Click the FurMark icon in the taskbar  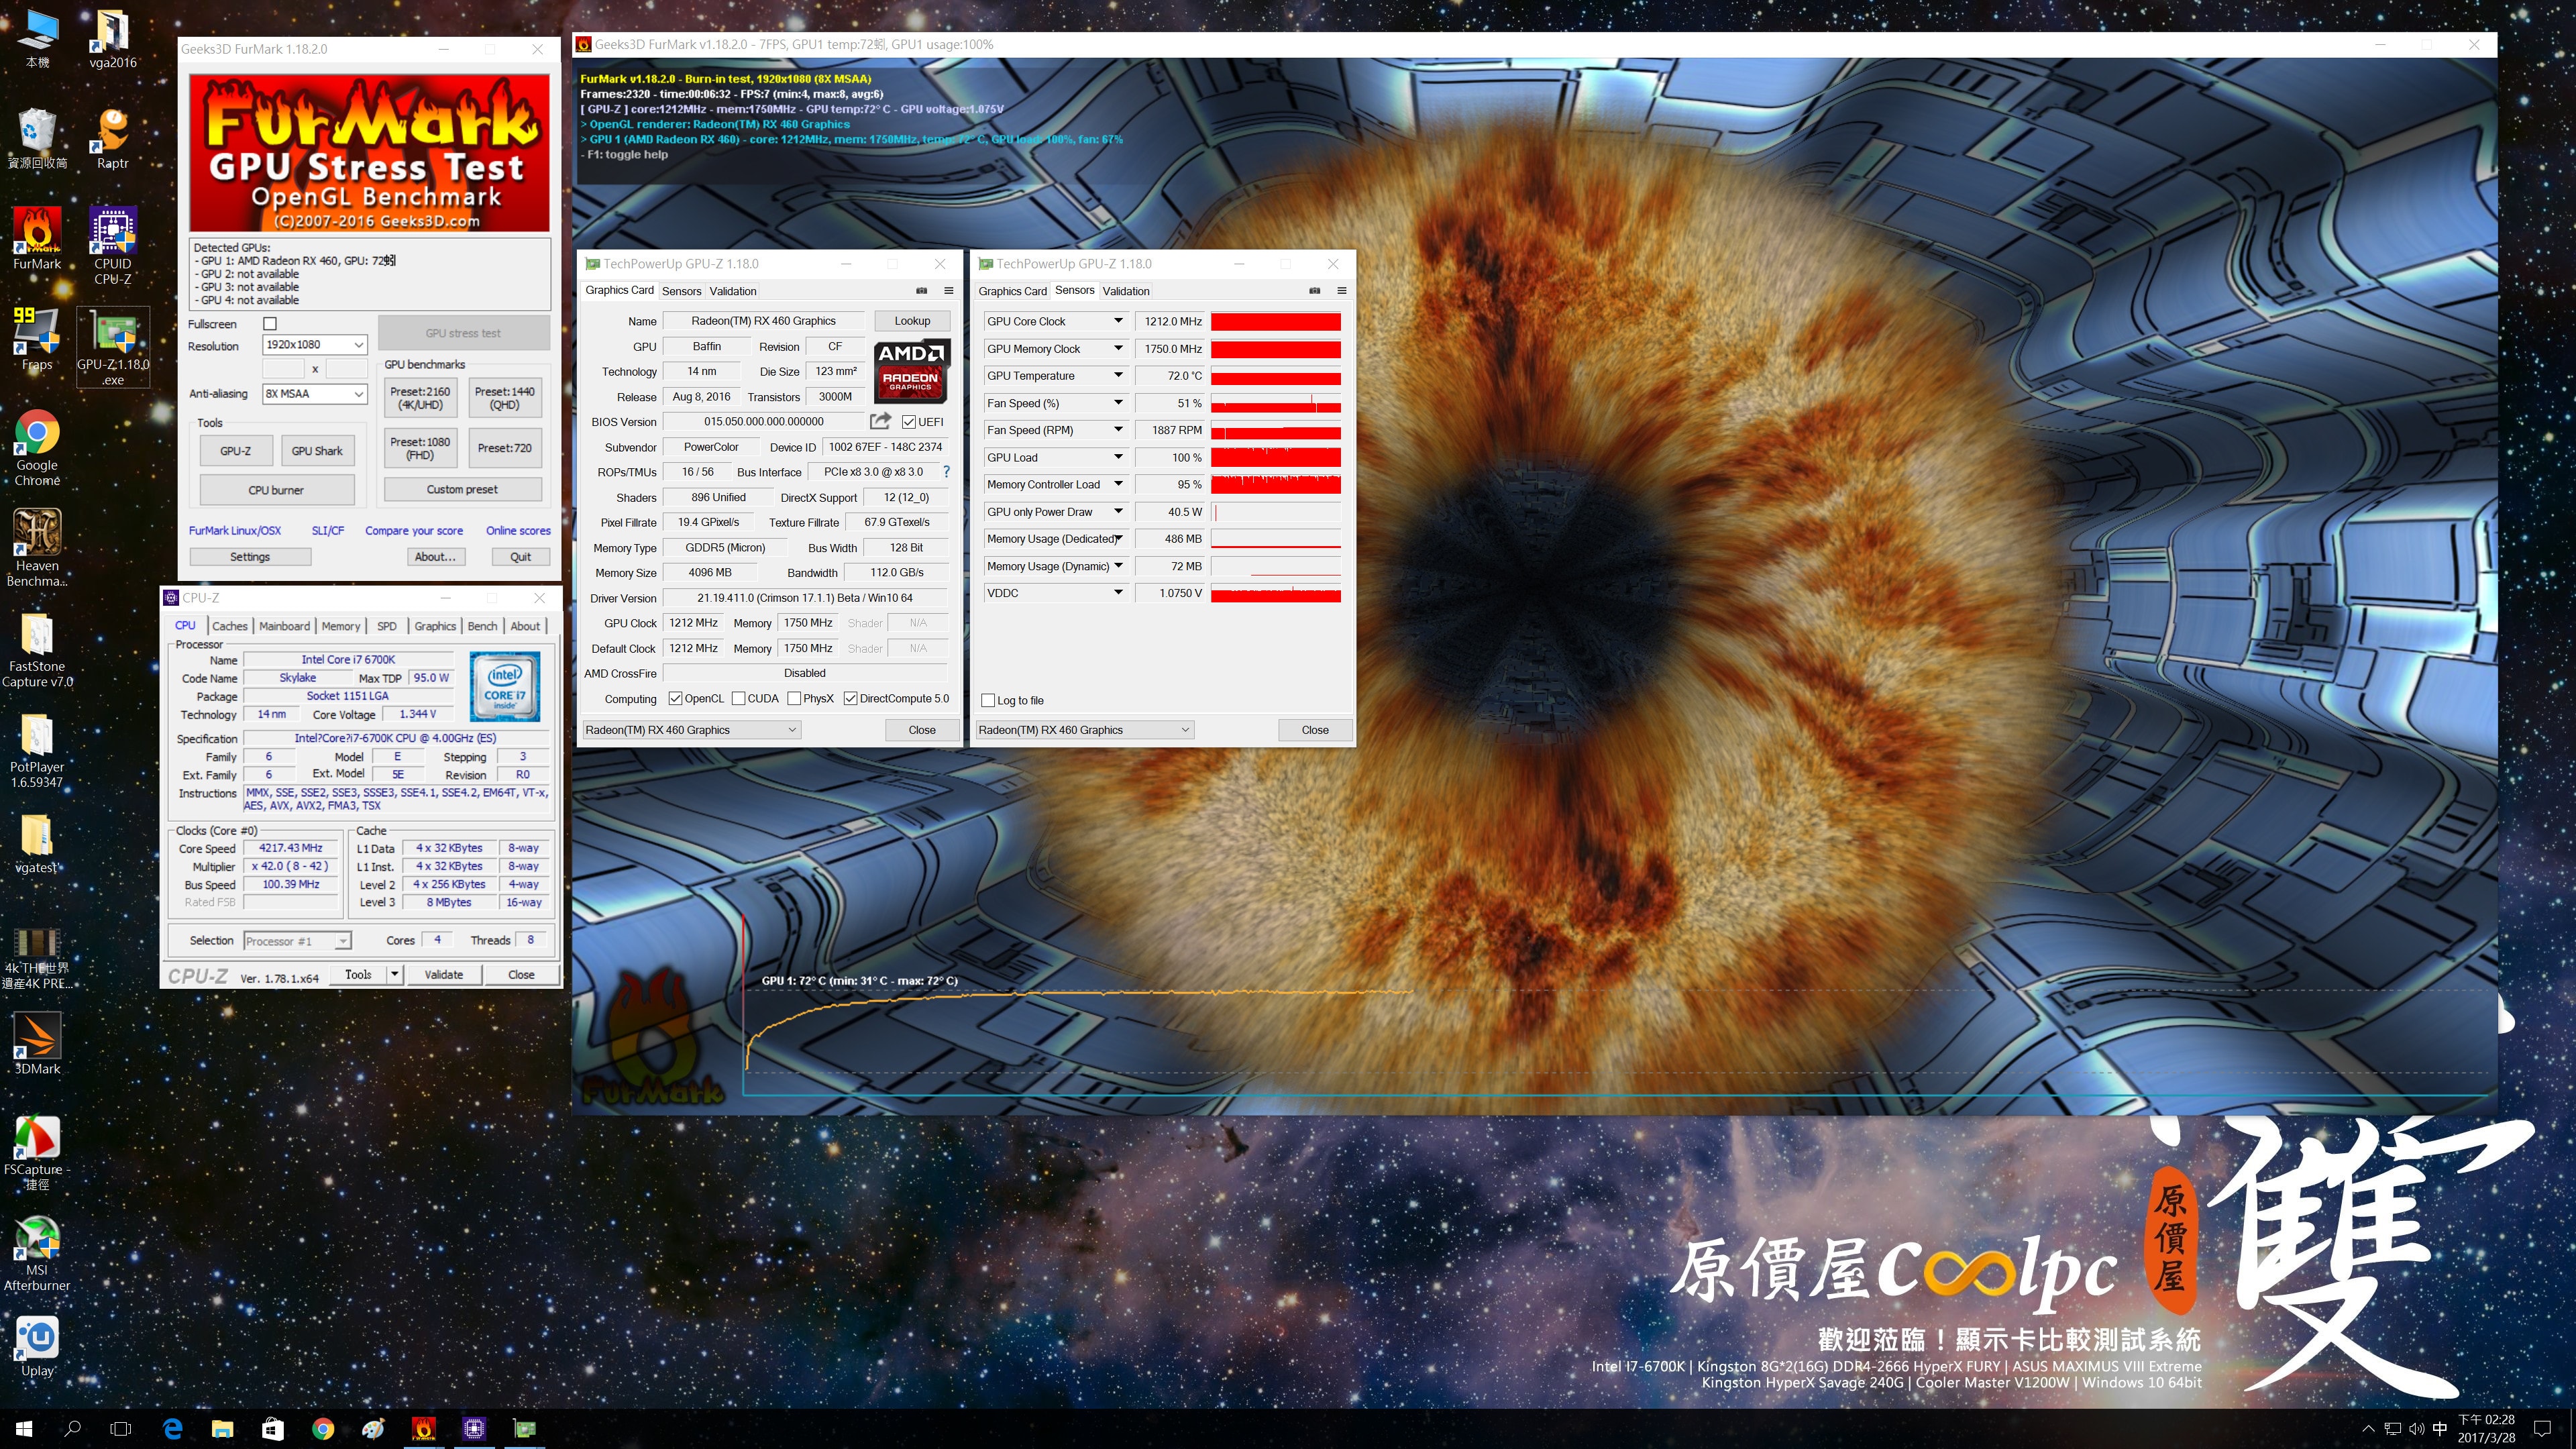pyautogui.click(x=423, y=1428)
